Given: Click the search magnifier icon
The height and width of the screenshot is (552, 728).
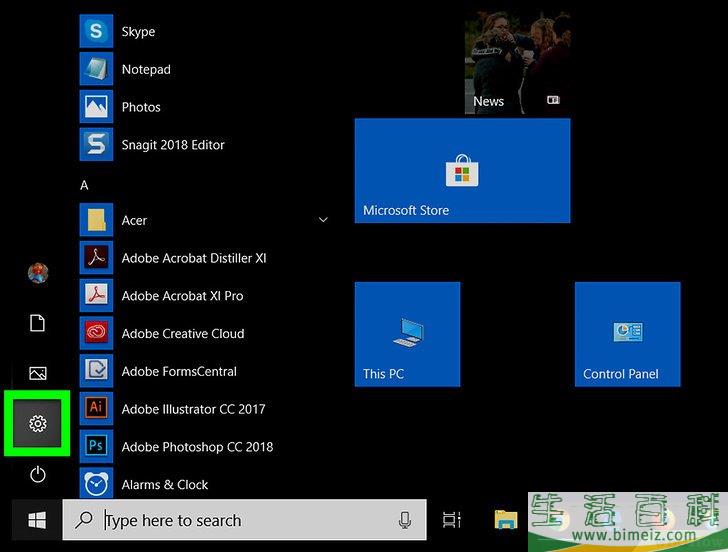Looking at the screenshot, I should (x=84, y=520).
